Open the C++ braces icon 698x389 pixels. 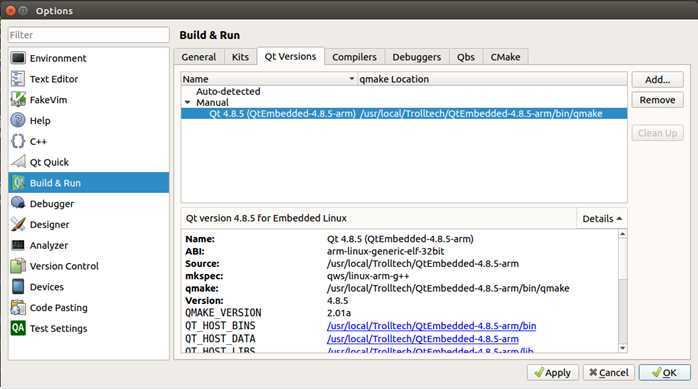click(18, 141)
